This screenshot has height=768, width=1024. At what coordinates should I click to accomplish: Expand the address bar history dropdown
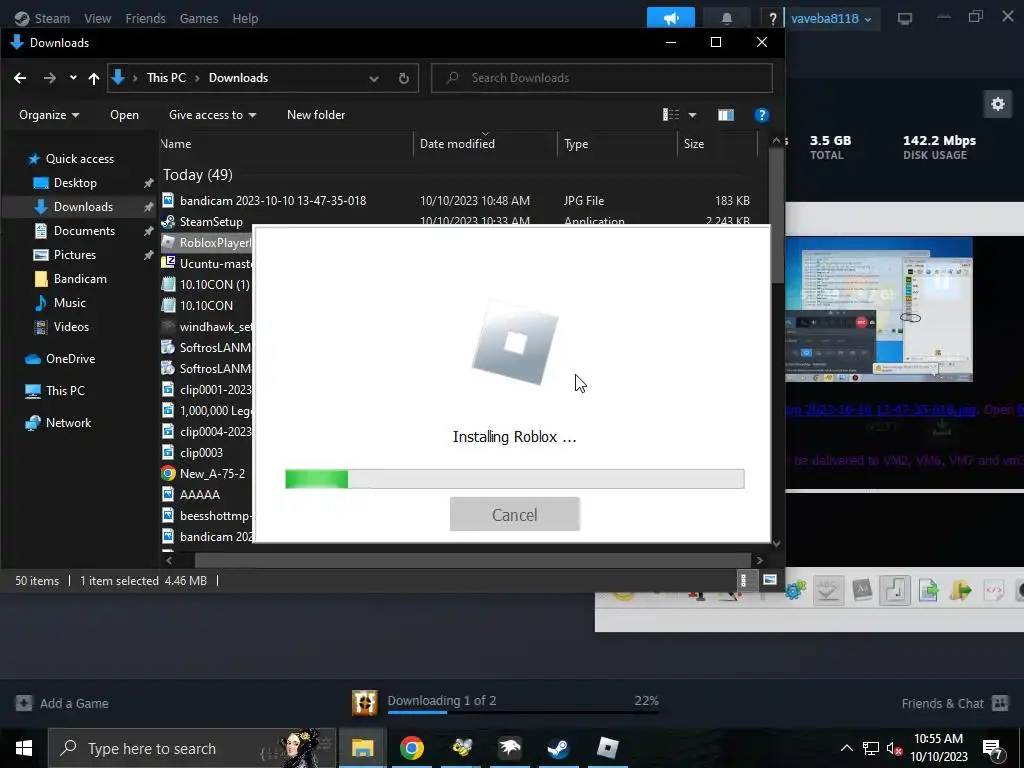click(374, 78)
